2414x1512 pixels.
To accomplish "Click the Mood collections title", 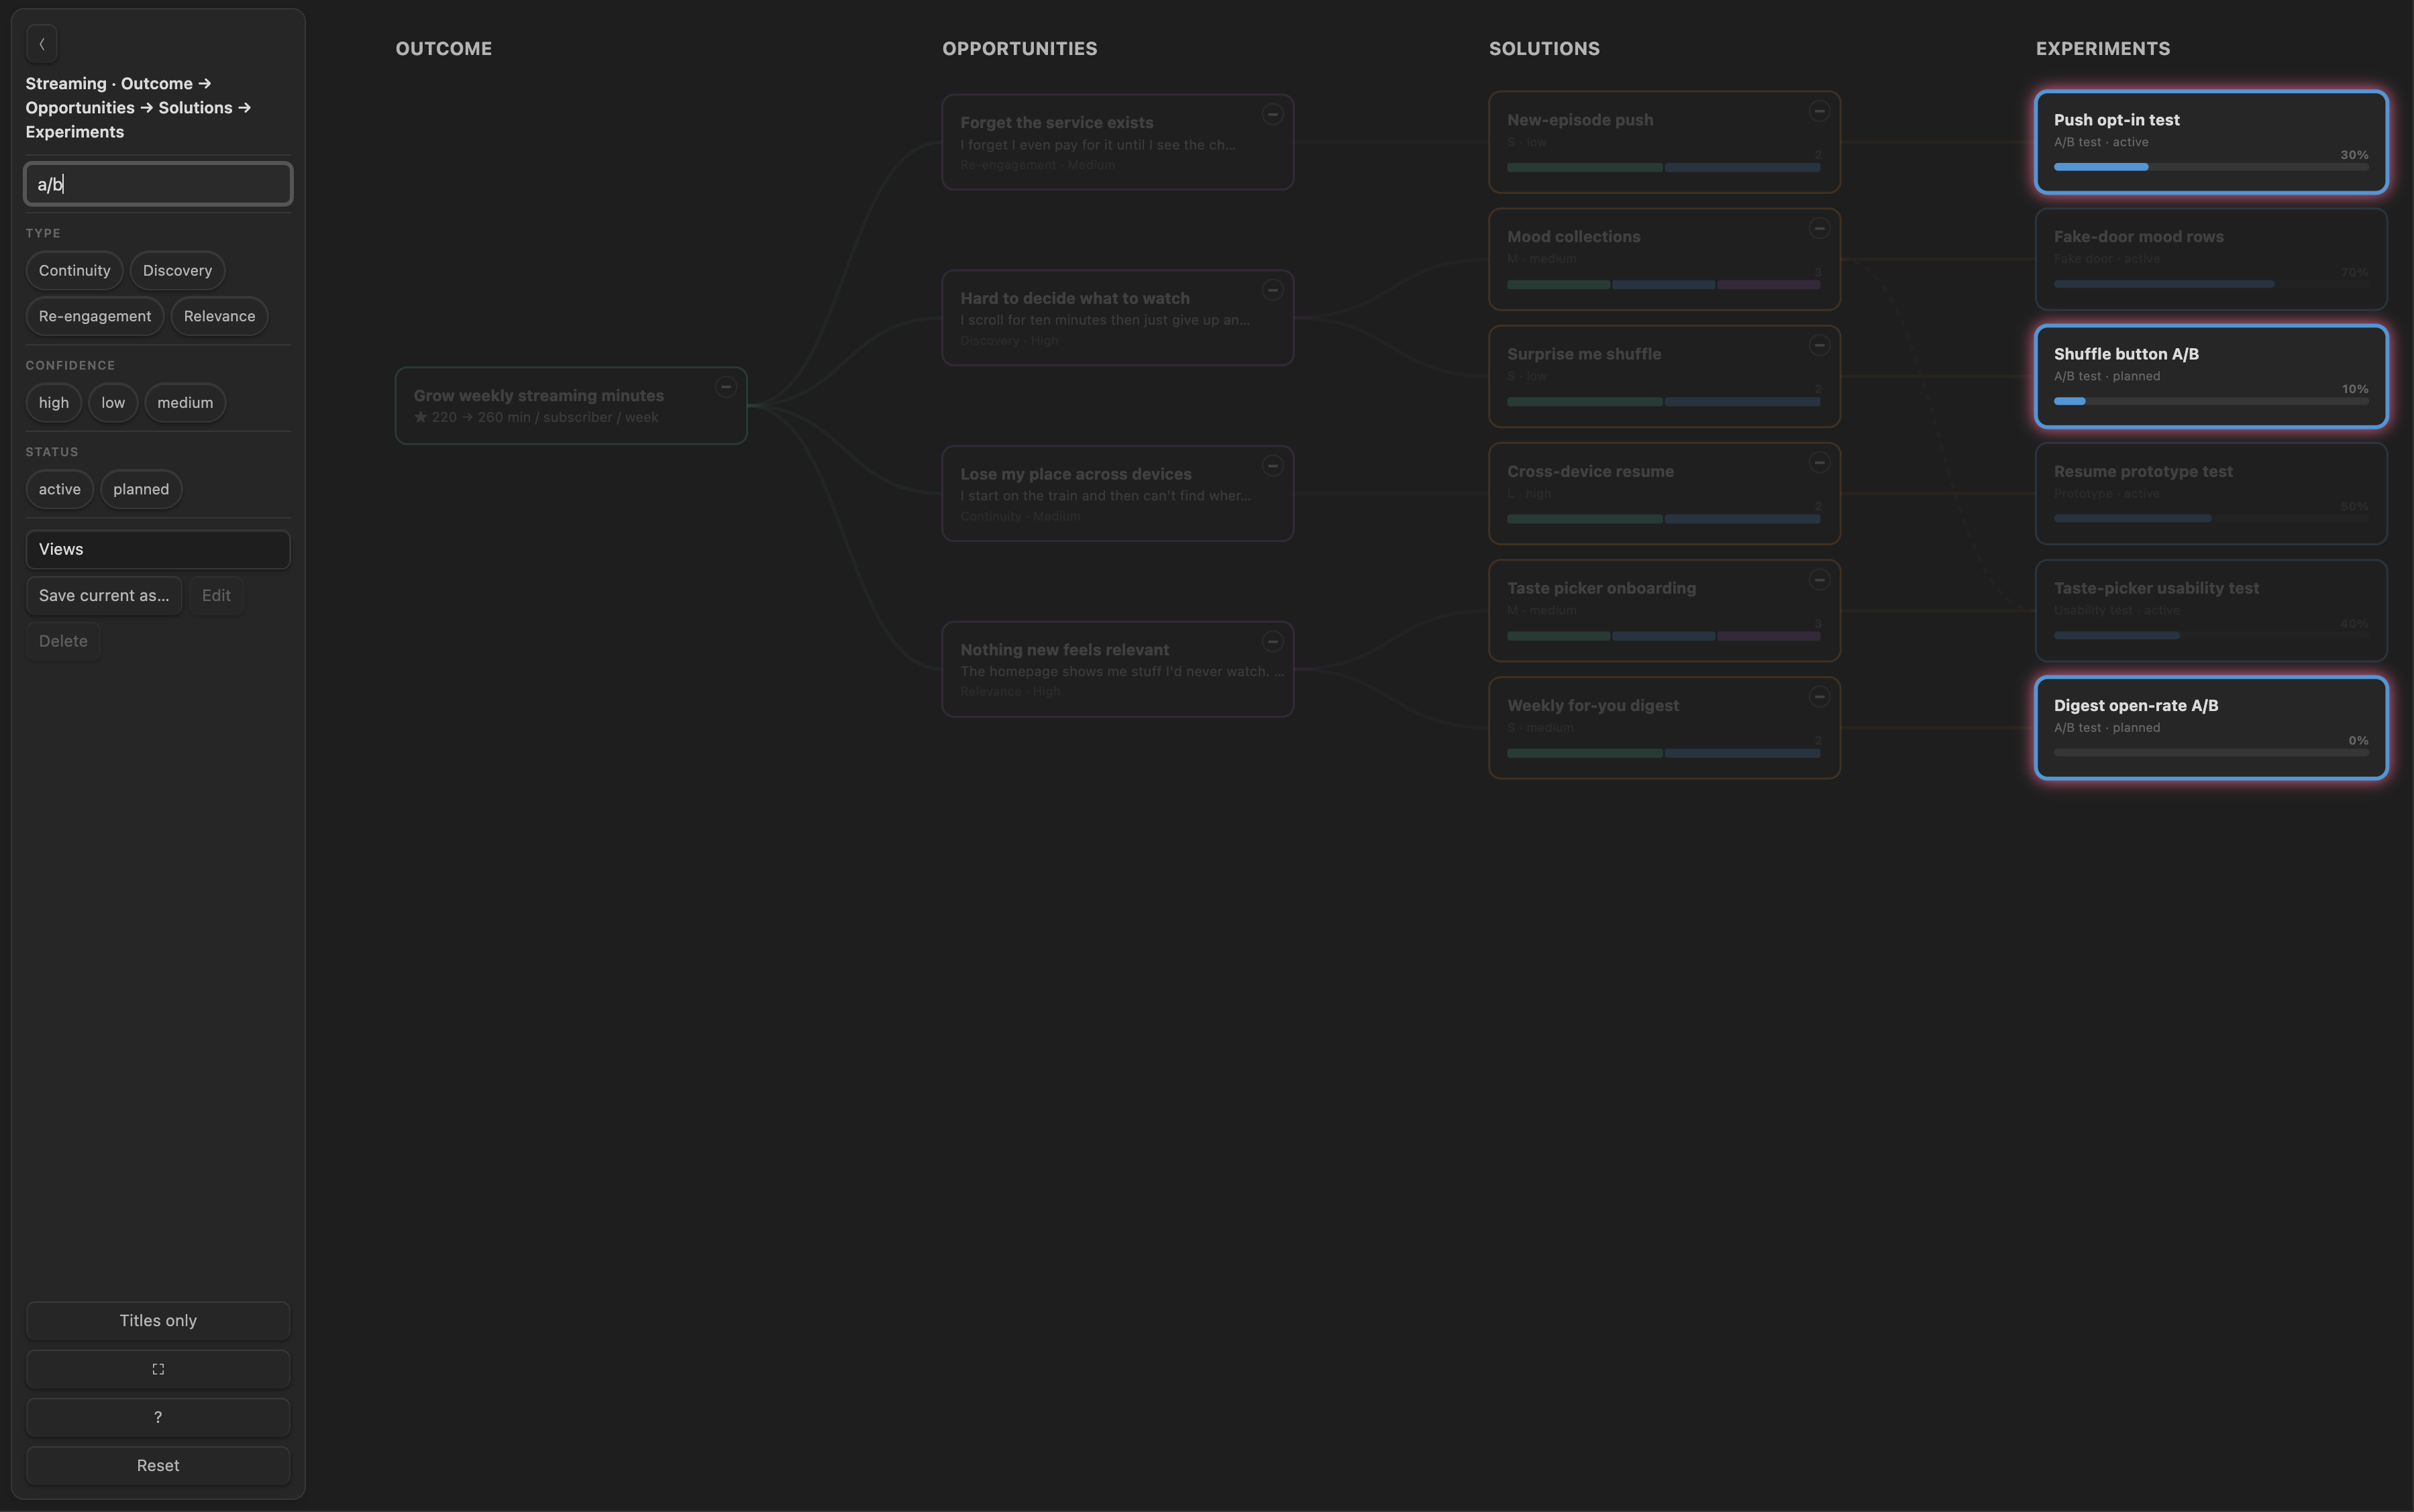I will (x=1573, y=237).
